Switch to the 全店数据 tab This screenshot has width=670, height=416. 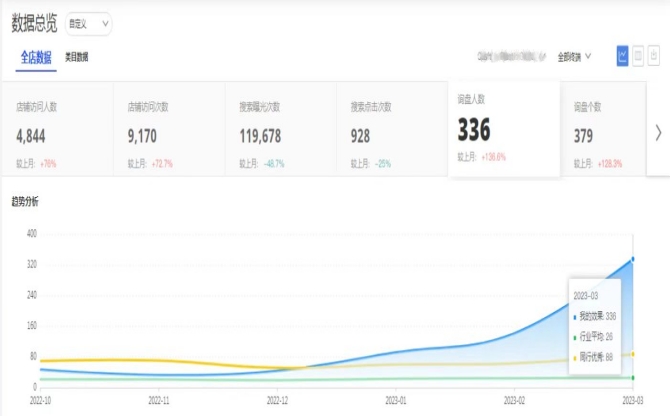click(36, 58)
